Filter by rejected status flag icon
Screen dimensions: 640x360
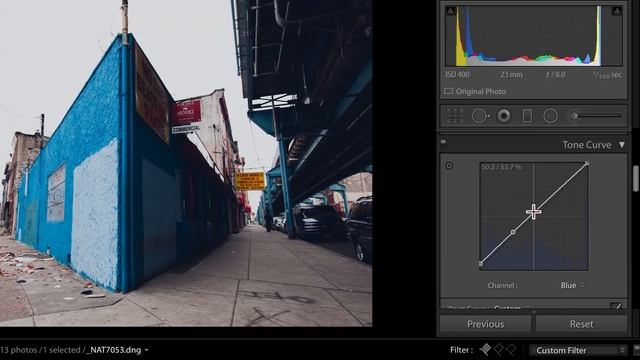511,349
